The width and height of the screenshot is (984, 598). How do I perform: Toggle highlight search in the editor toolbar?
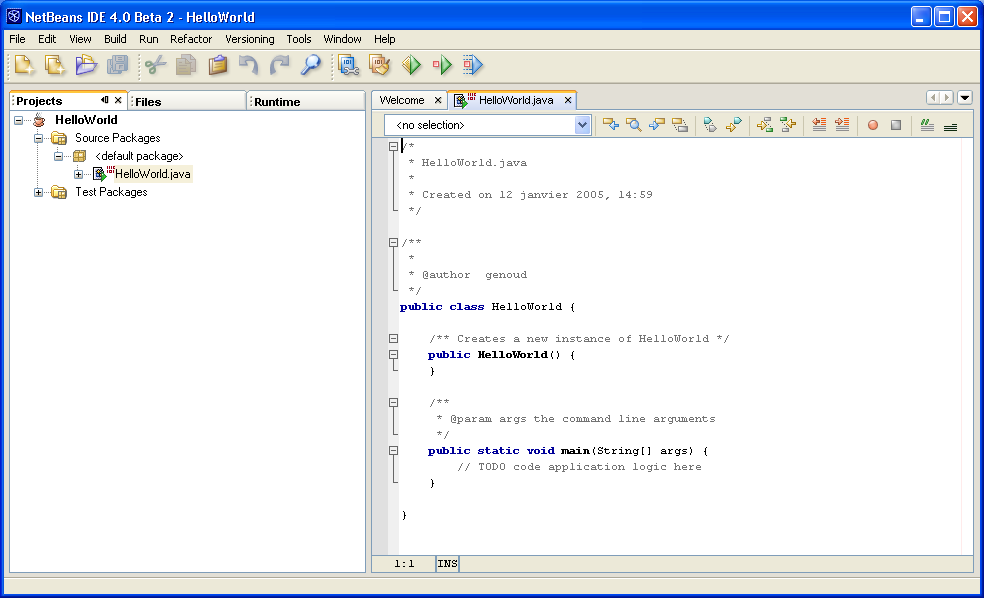(680, 125)
